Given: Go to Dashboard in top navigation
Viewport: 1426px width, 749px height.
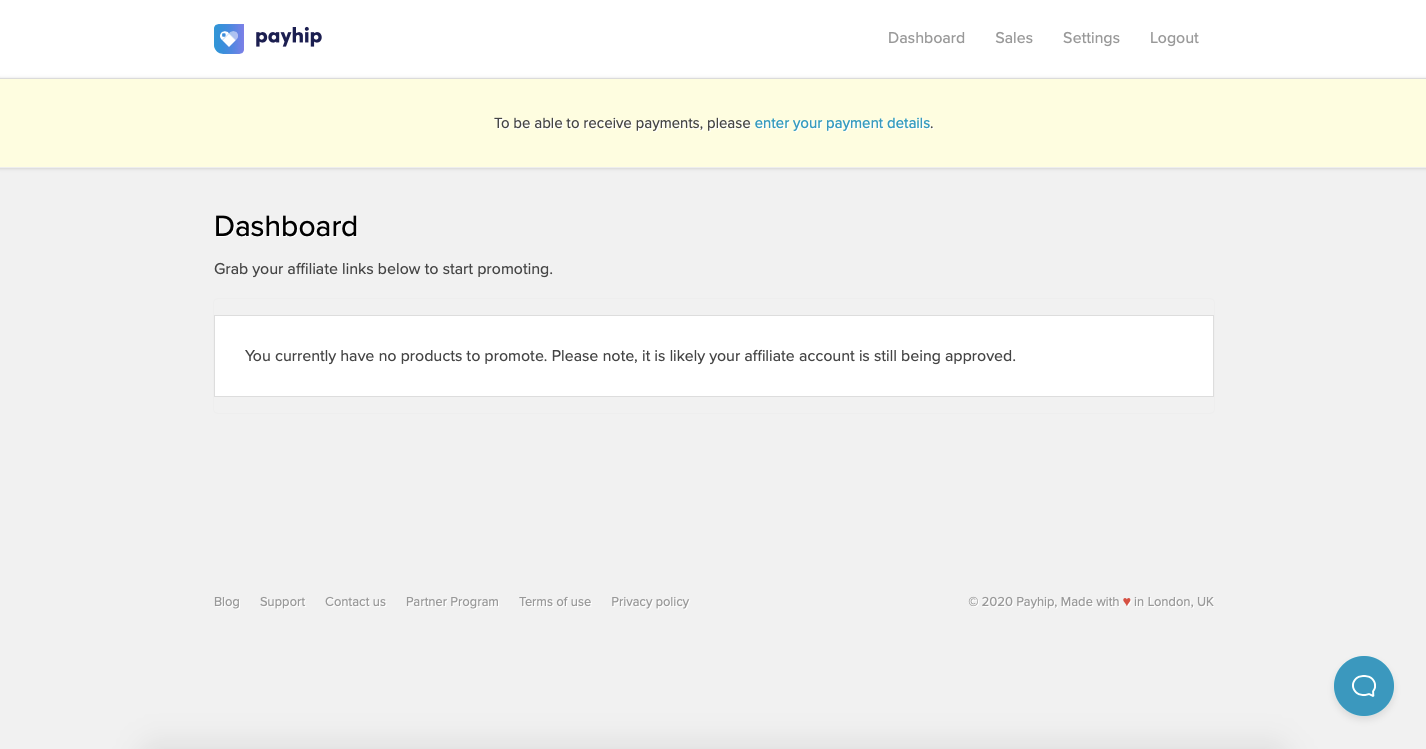Looking at the screenshot, I should pos(926,38).
